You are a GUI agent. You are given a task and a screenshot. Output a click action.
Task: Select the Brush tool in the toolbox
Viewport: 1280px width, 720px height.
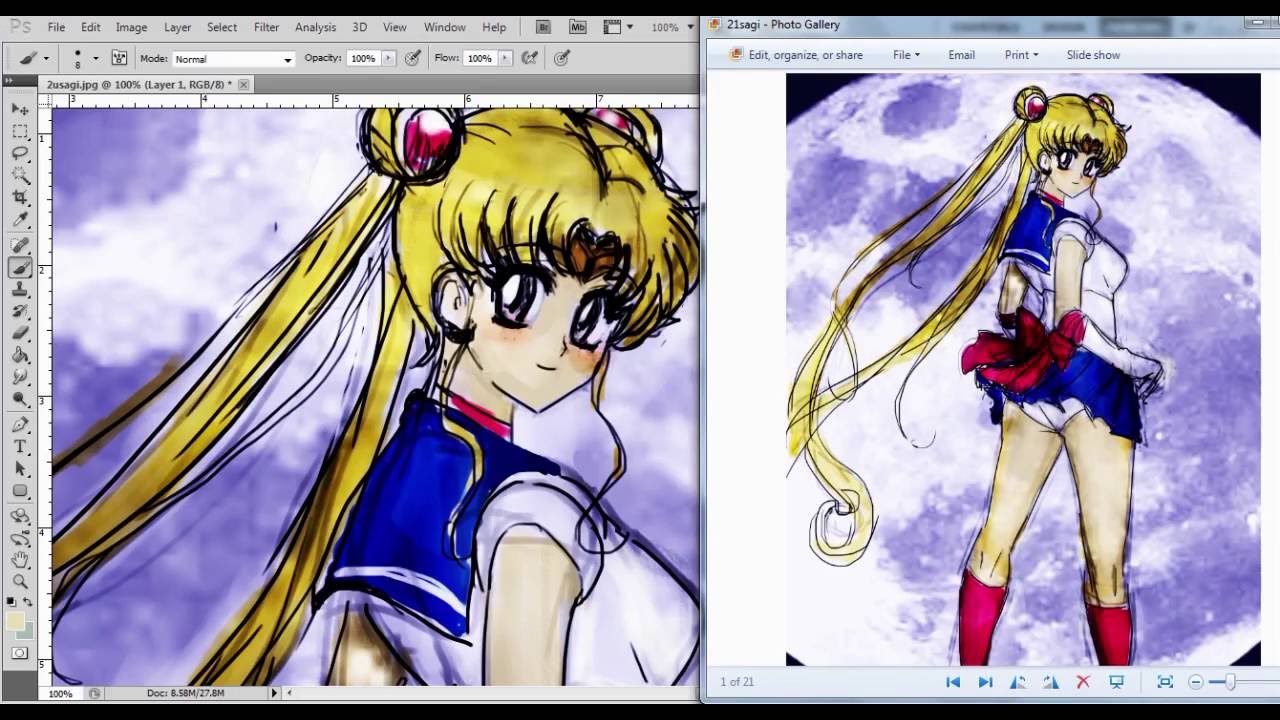20,267
